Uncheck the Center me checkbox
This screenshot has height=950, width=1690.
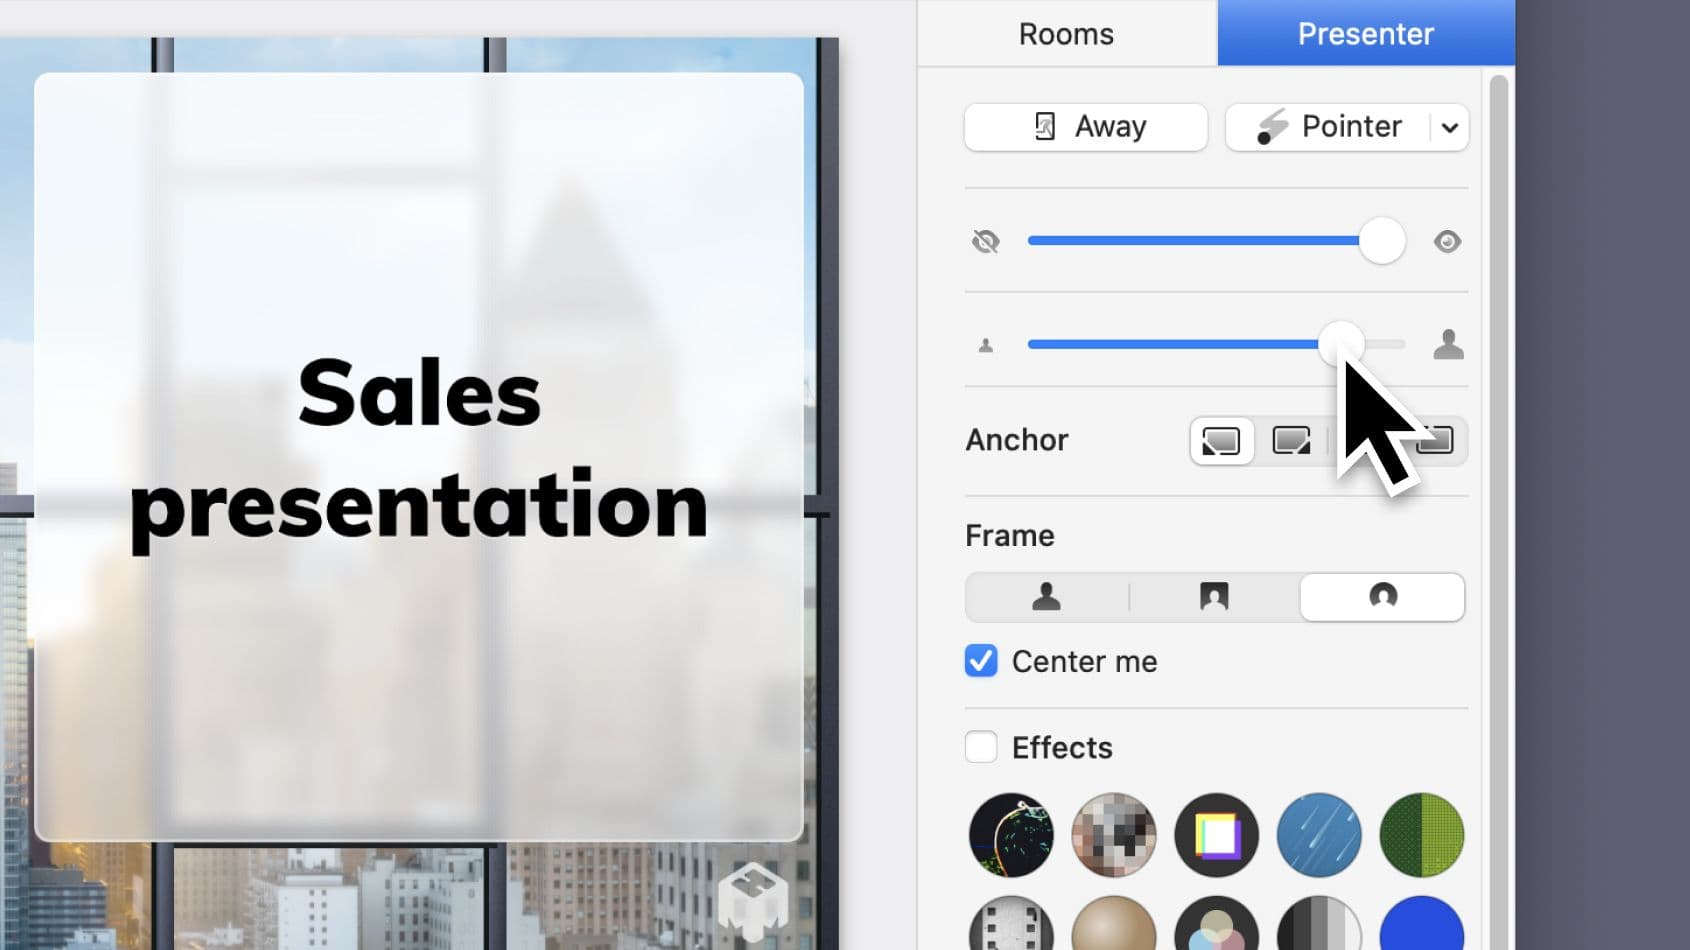[981, 661]
